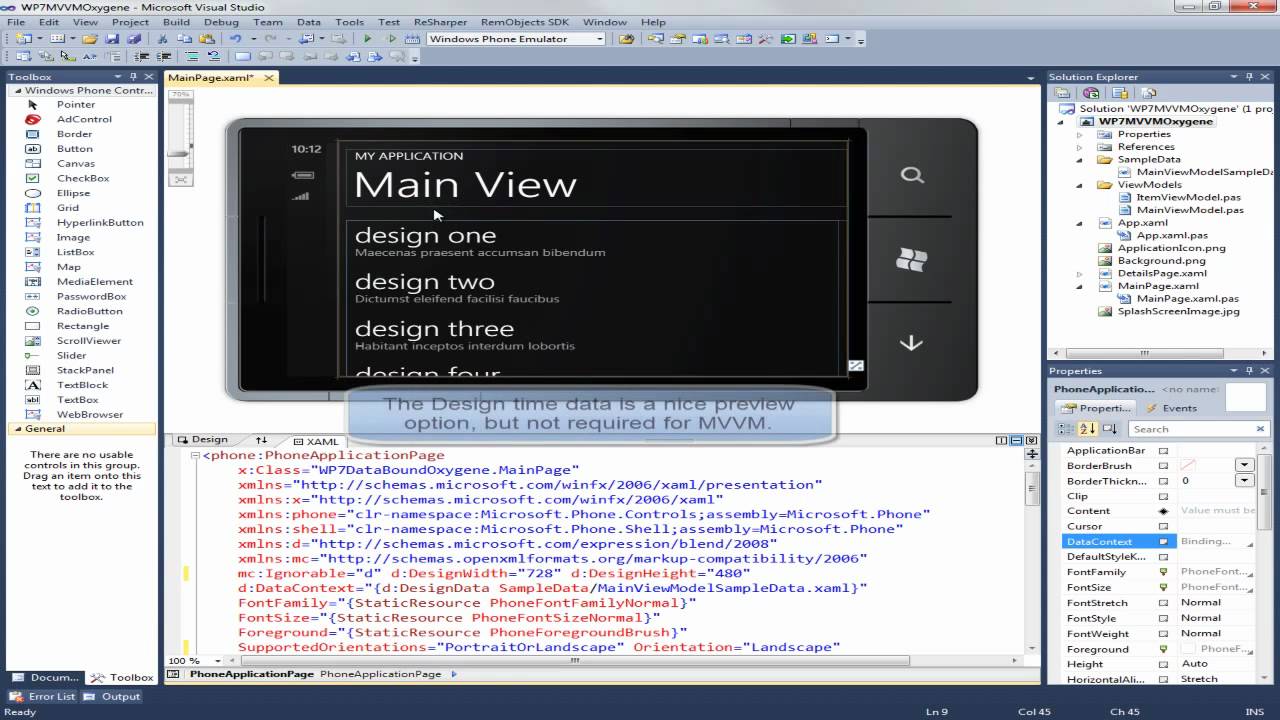This screenshot has height=720, width=1280.
Task: Click the DataContext property marker square
Action: [x=1163, y=541]
